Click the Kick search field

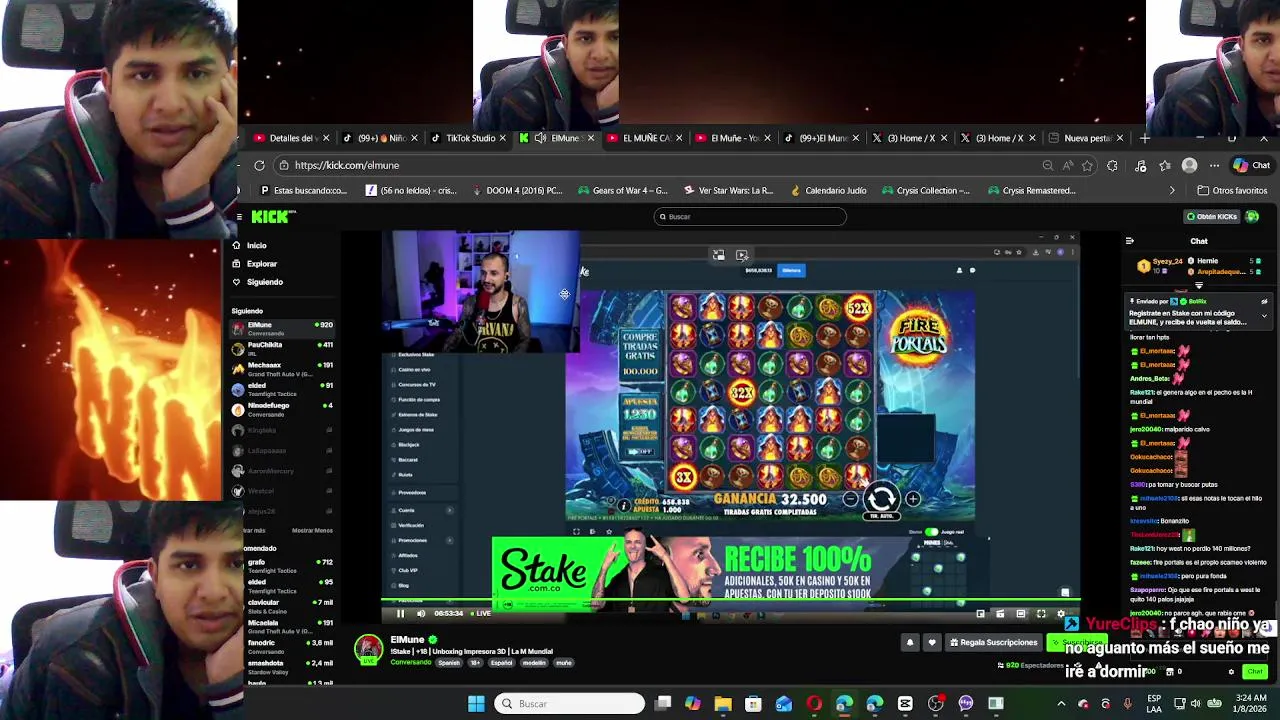(x=750, y=216)
